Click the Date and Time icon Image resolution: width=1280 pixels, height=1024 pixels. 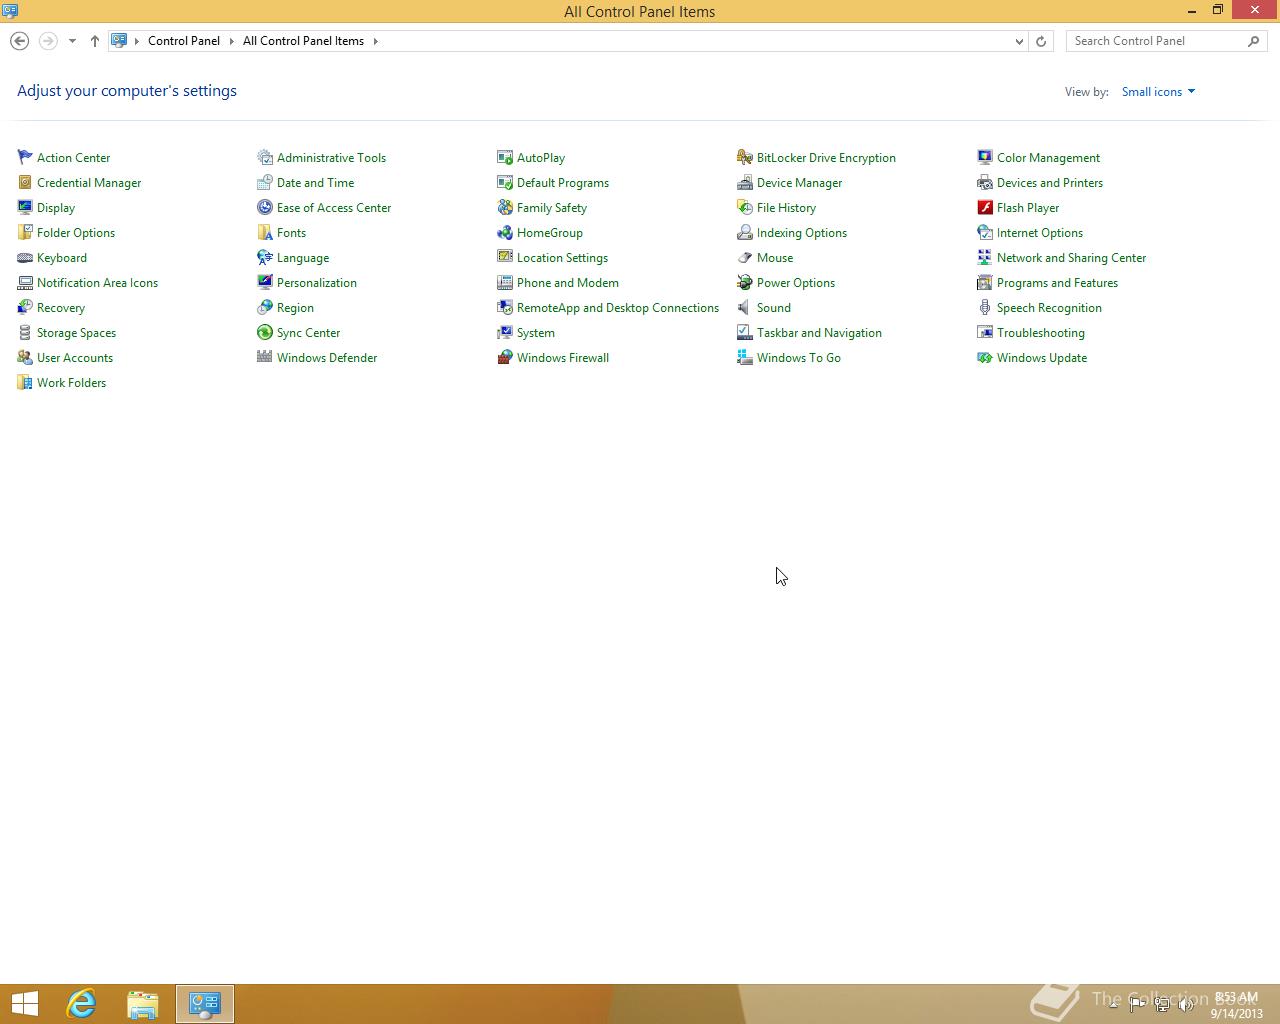point(265,182)
